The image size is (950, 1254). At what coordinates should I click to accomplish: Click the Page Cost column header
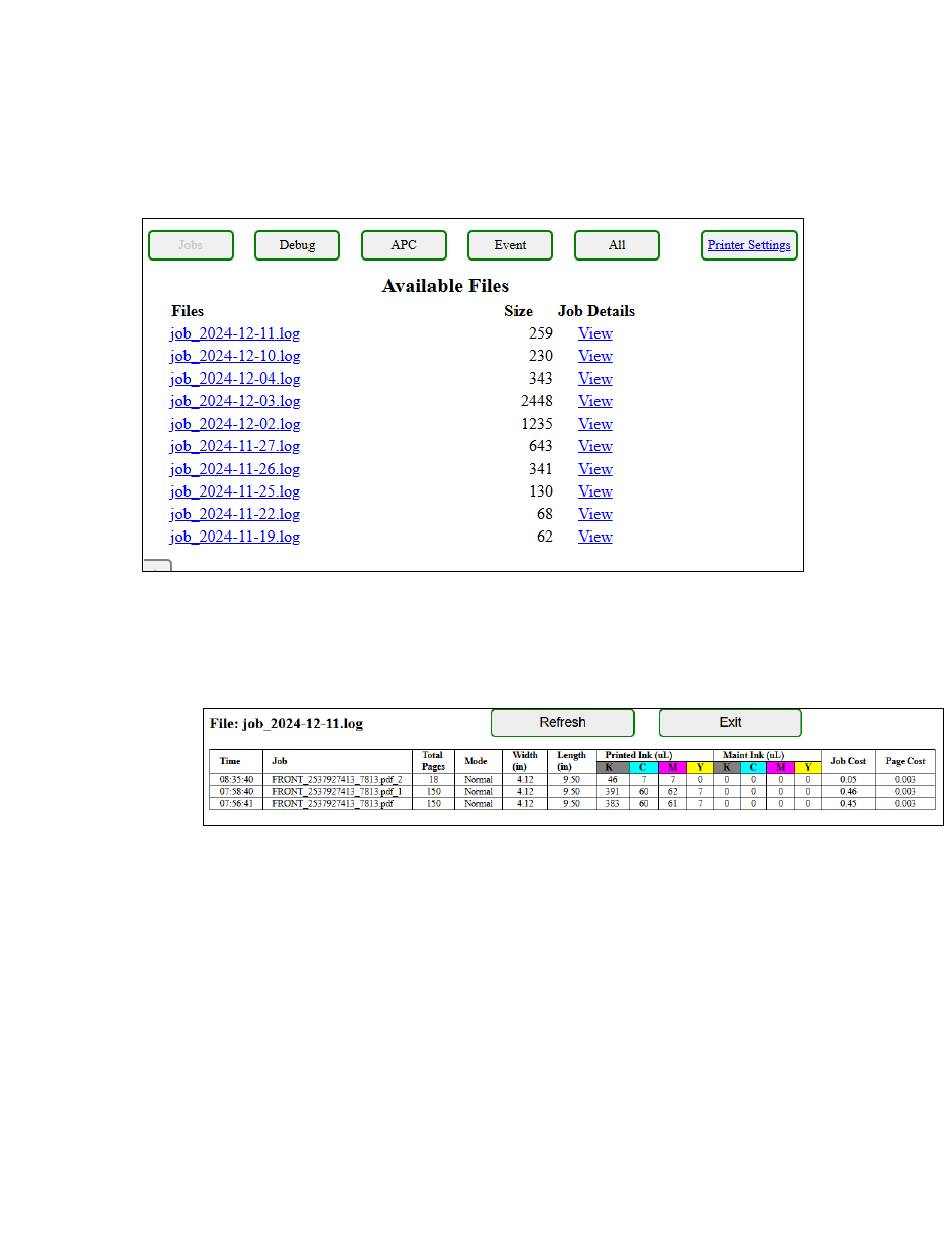pos(905,761)
